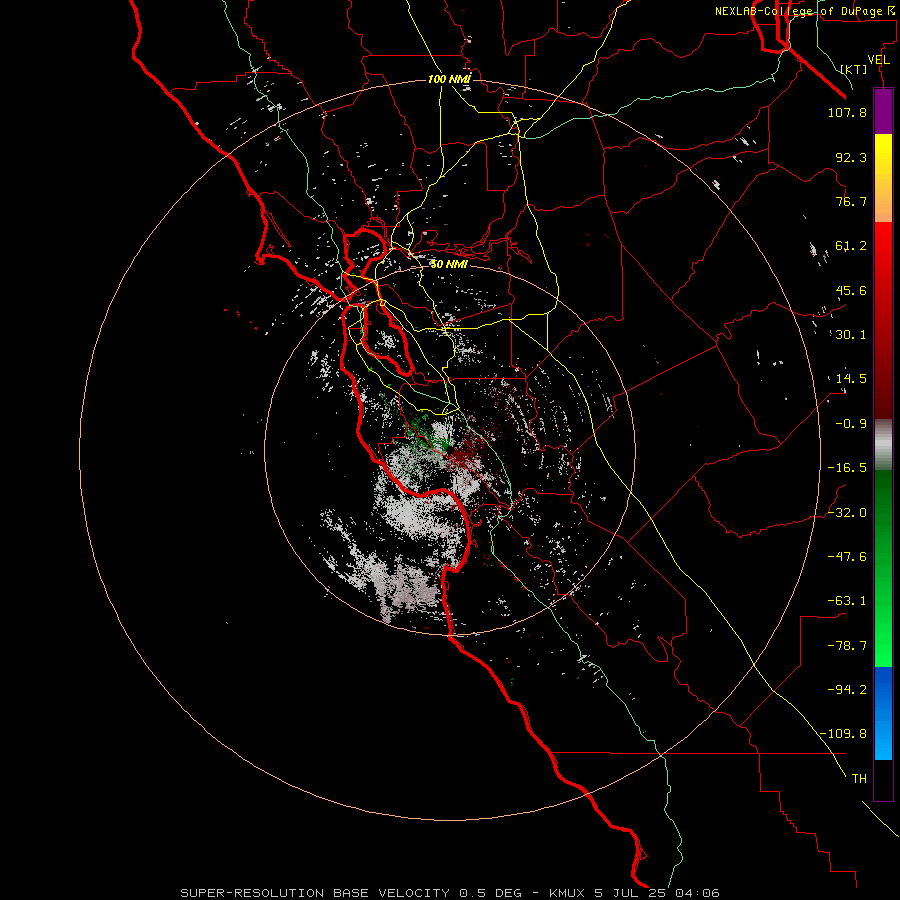Screen dimensions: 900x900
Task: Pick the gray near-zero segment of the colorbar
Action: tap(883, 445)
